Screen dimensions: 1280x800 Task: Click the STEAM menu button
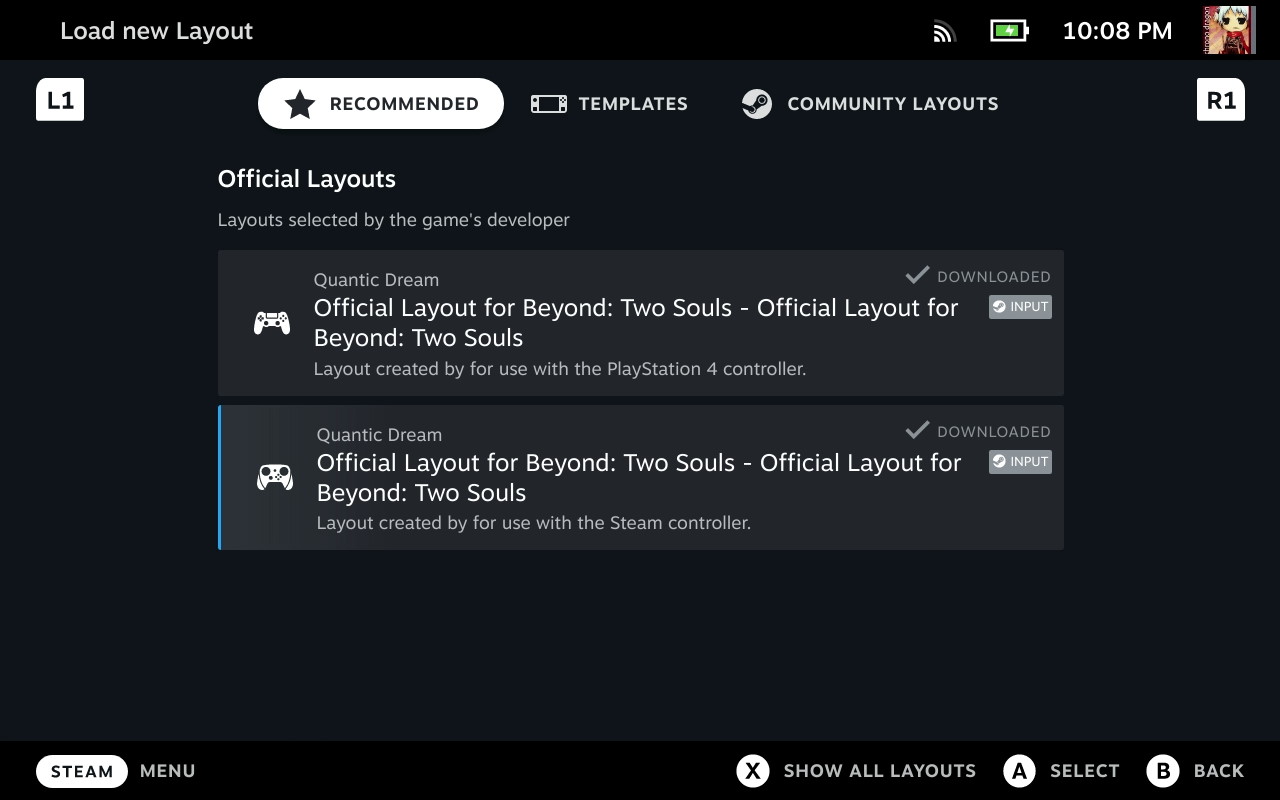pos(82,771)
